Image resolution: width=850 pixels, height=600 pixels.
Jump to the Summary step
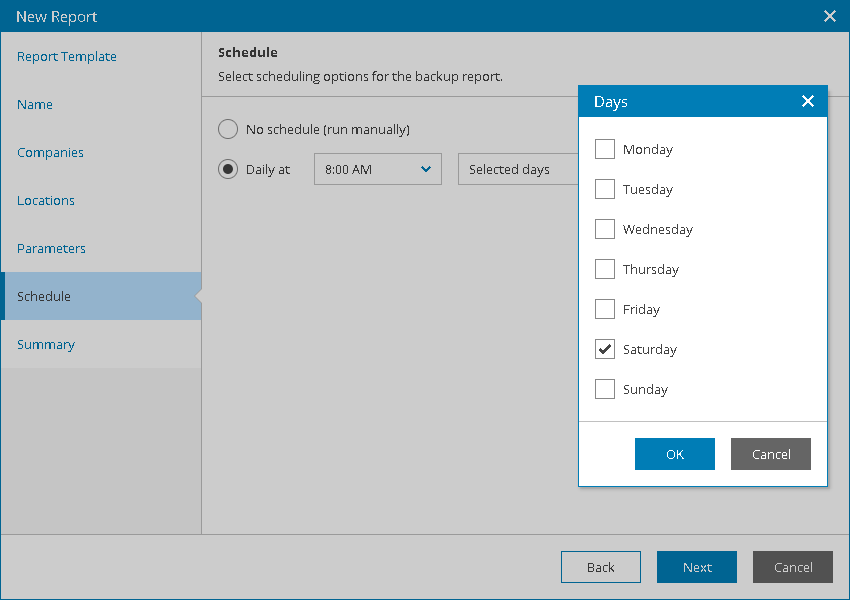tap(46, 344)
